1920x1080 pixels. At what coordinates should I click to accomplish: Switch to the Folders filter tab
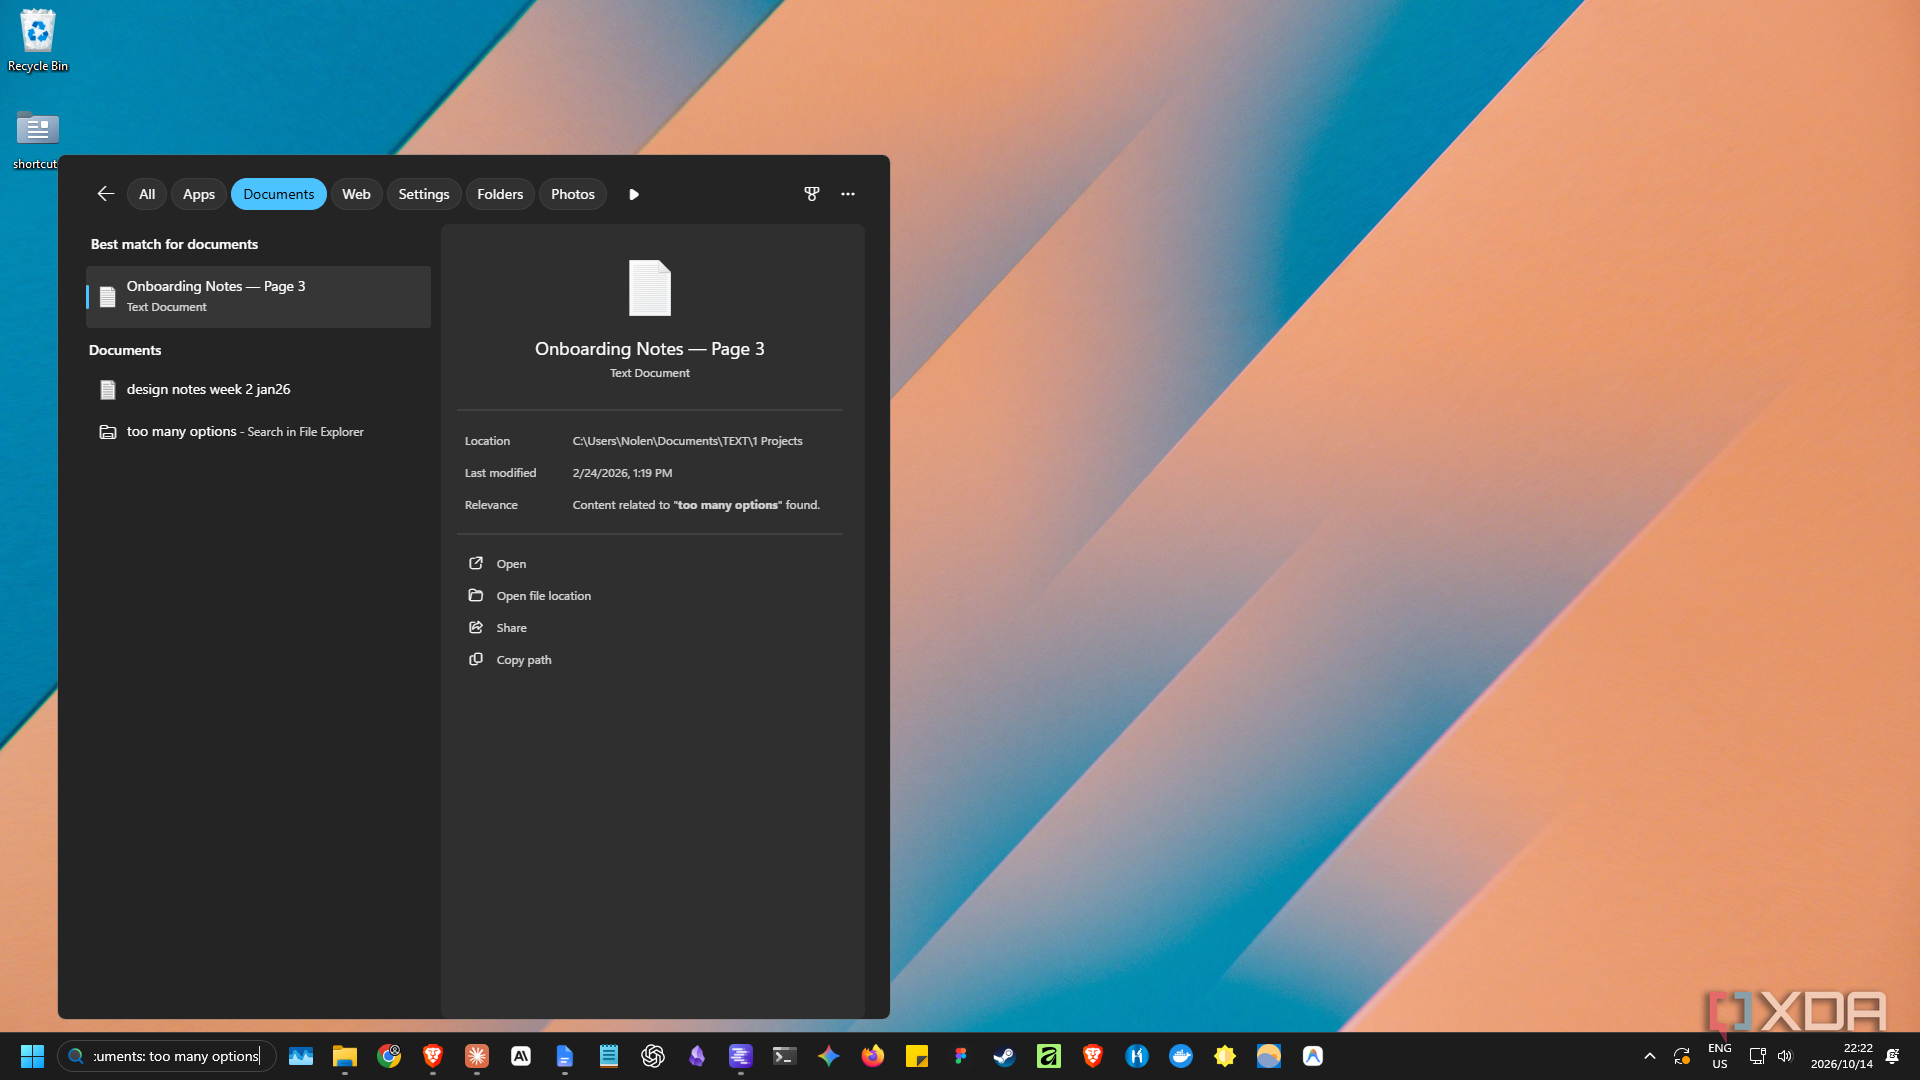click(500, 194)
